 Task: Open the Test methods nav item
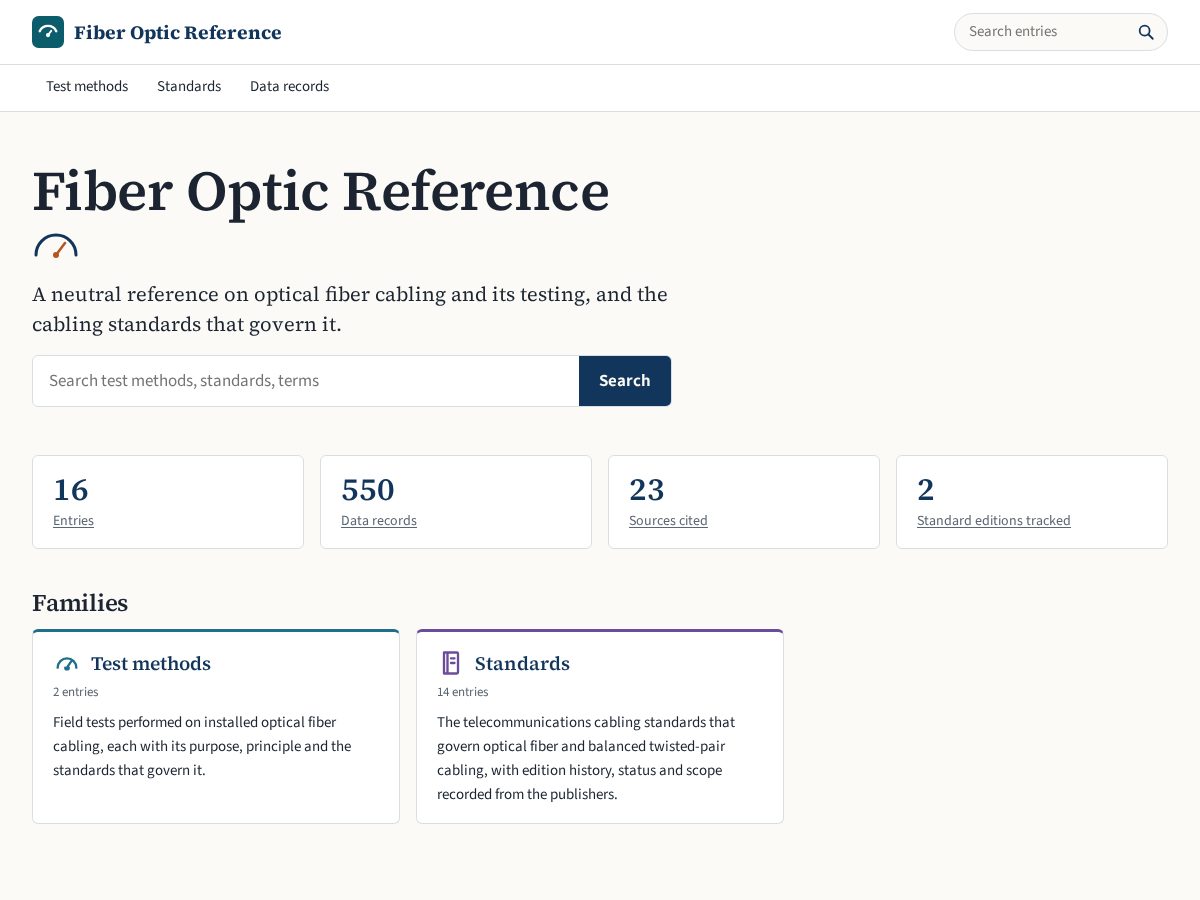[87, 87]
